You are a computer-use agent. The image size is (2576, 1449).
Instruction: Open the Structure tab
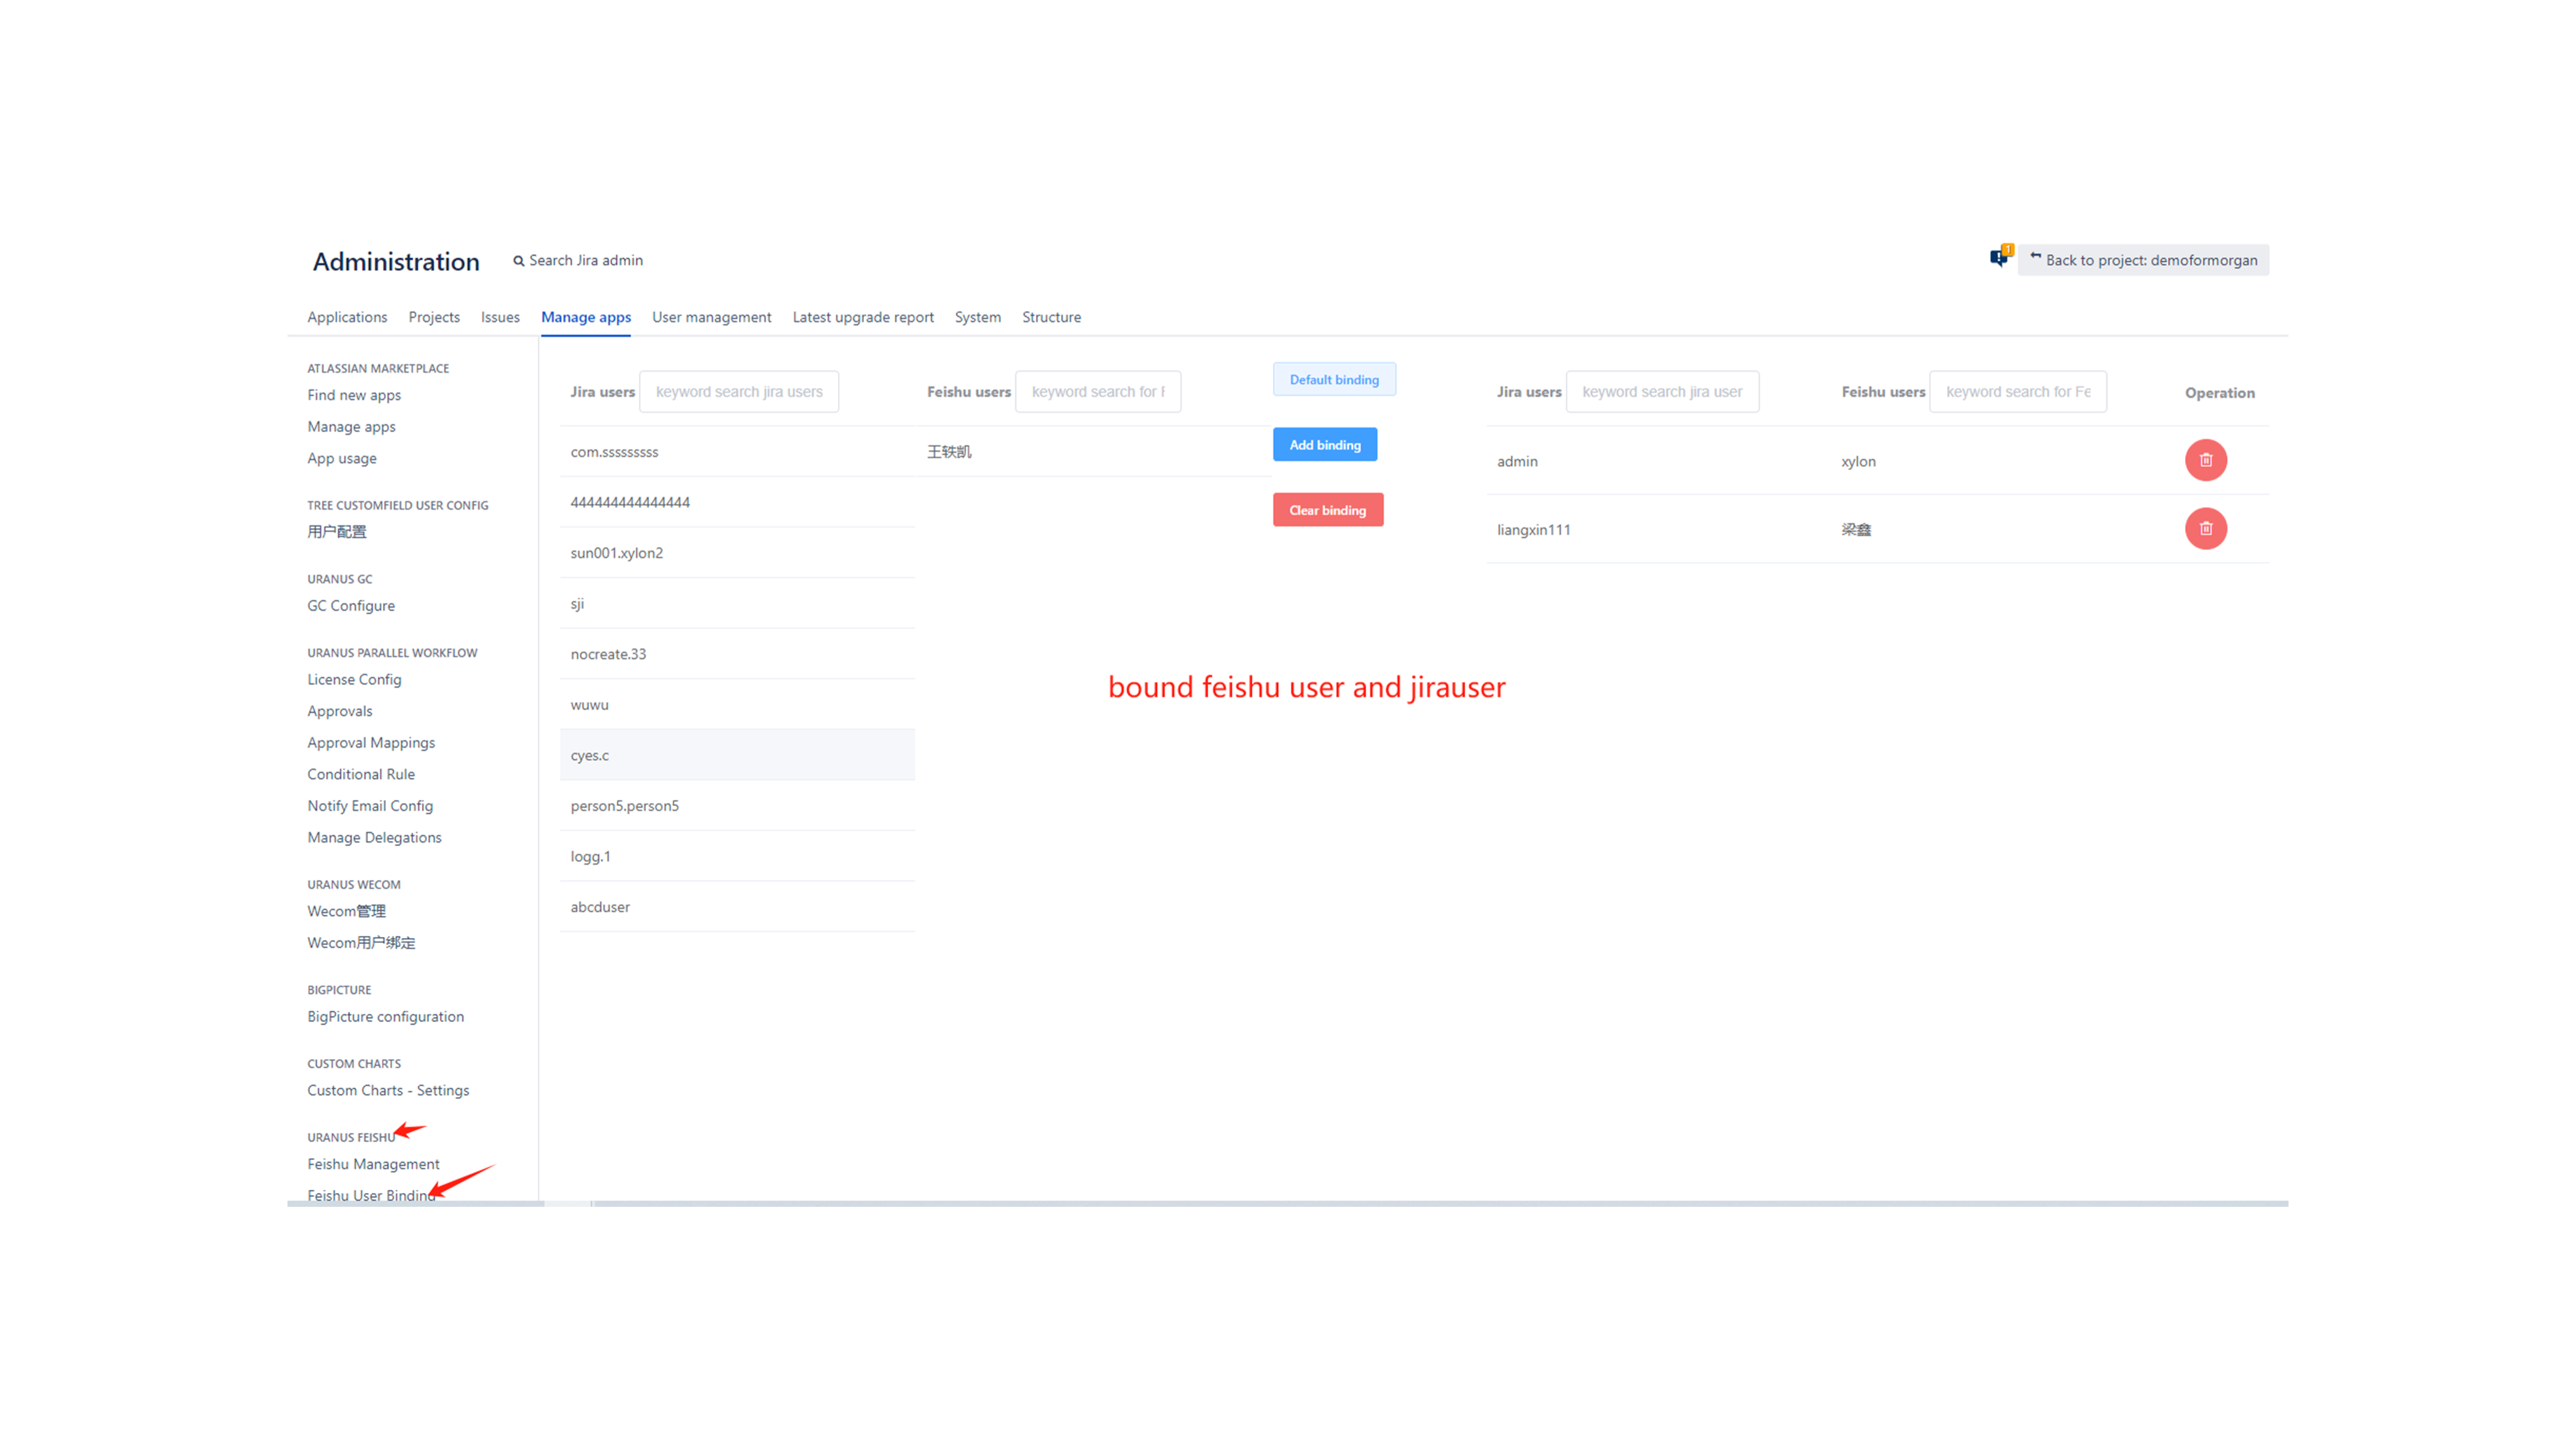(x=1051, y=317)
